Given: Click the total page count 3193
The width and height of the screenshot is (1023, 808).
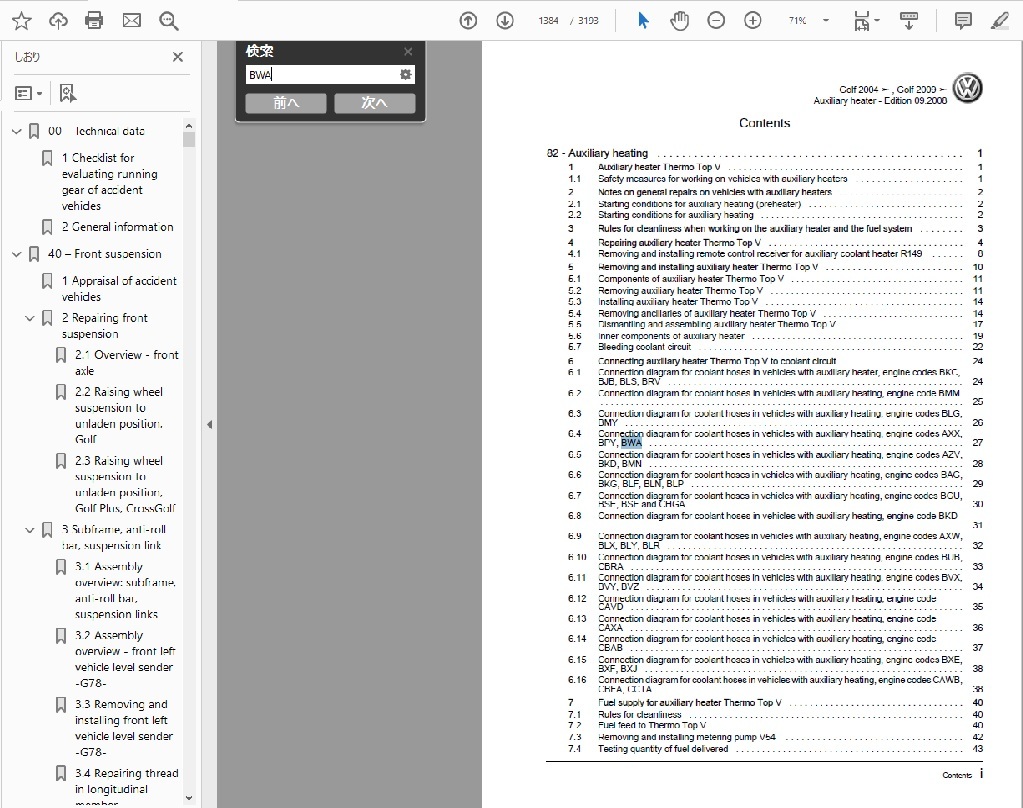Looking at the screenshot, I should 588,21.
